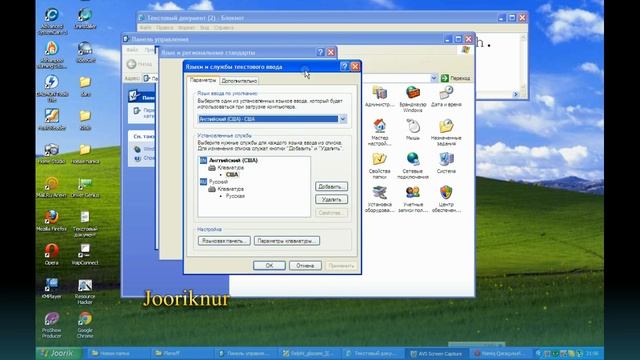640x360 pixels.
Task: Click the help question-mark button in the text input dialog
Action: click(344, 67)
